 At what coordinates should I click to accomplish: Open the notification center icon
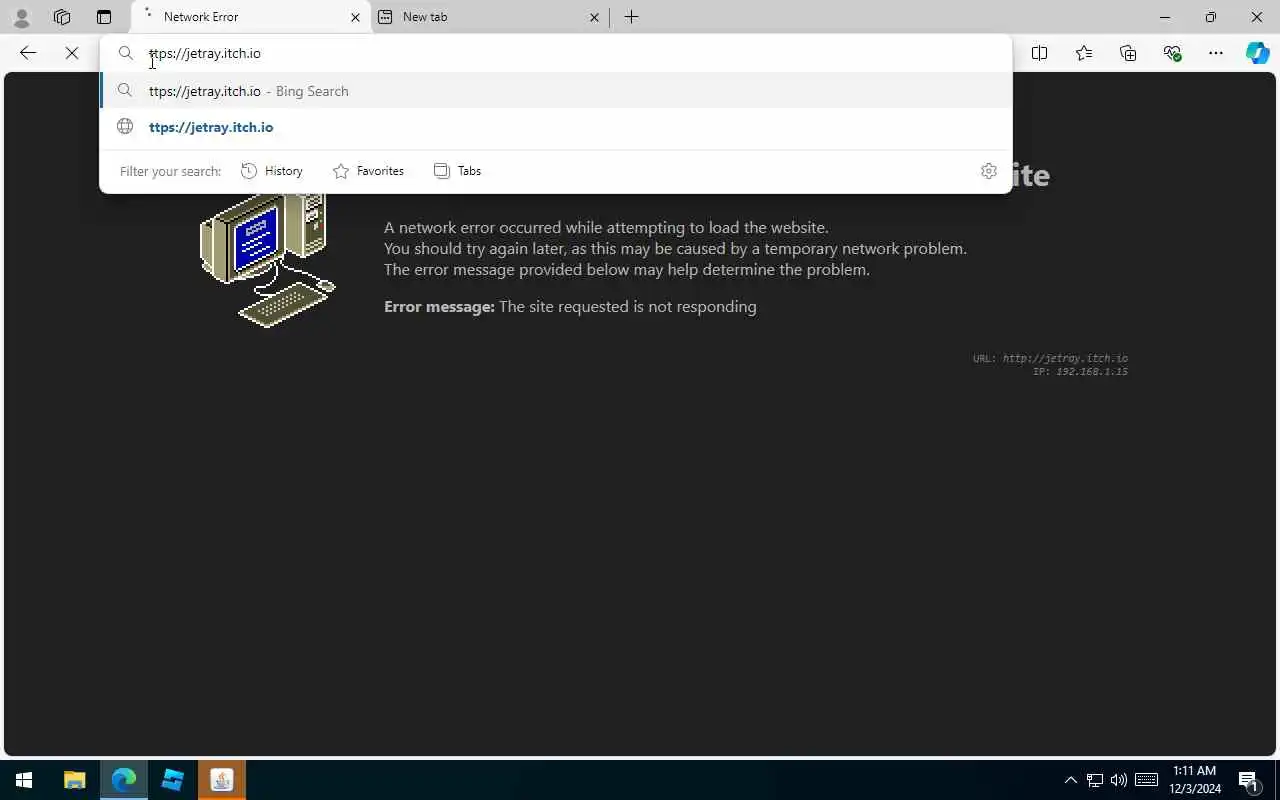tap(1248, 780)
